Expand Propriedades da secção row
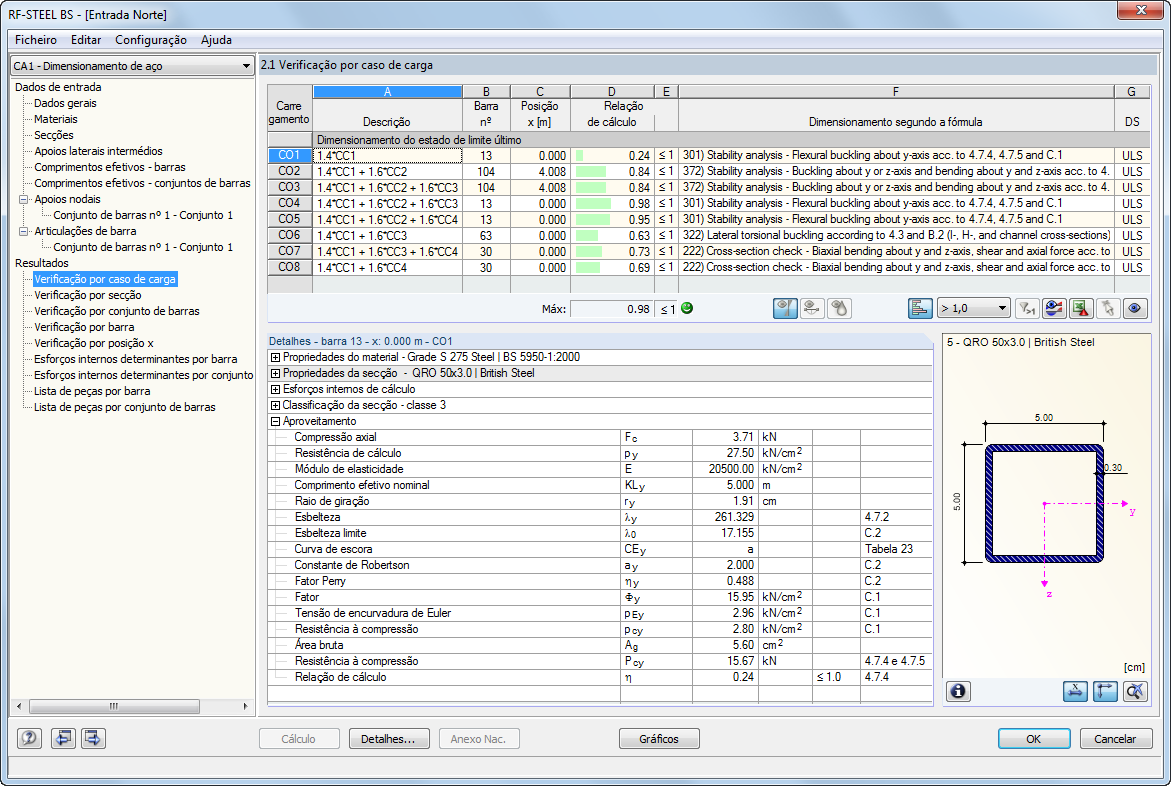 click(x=275, y=374)
